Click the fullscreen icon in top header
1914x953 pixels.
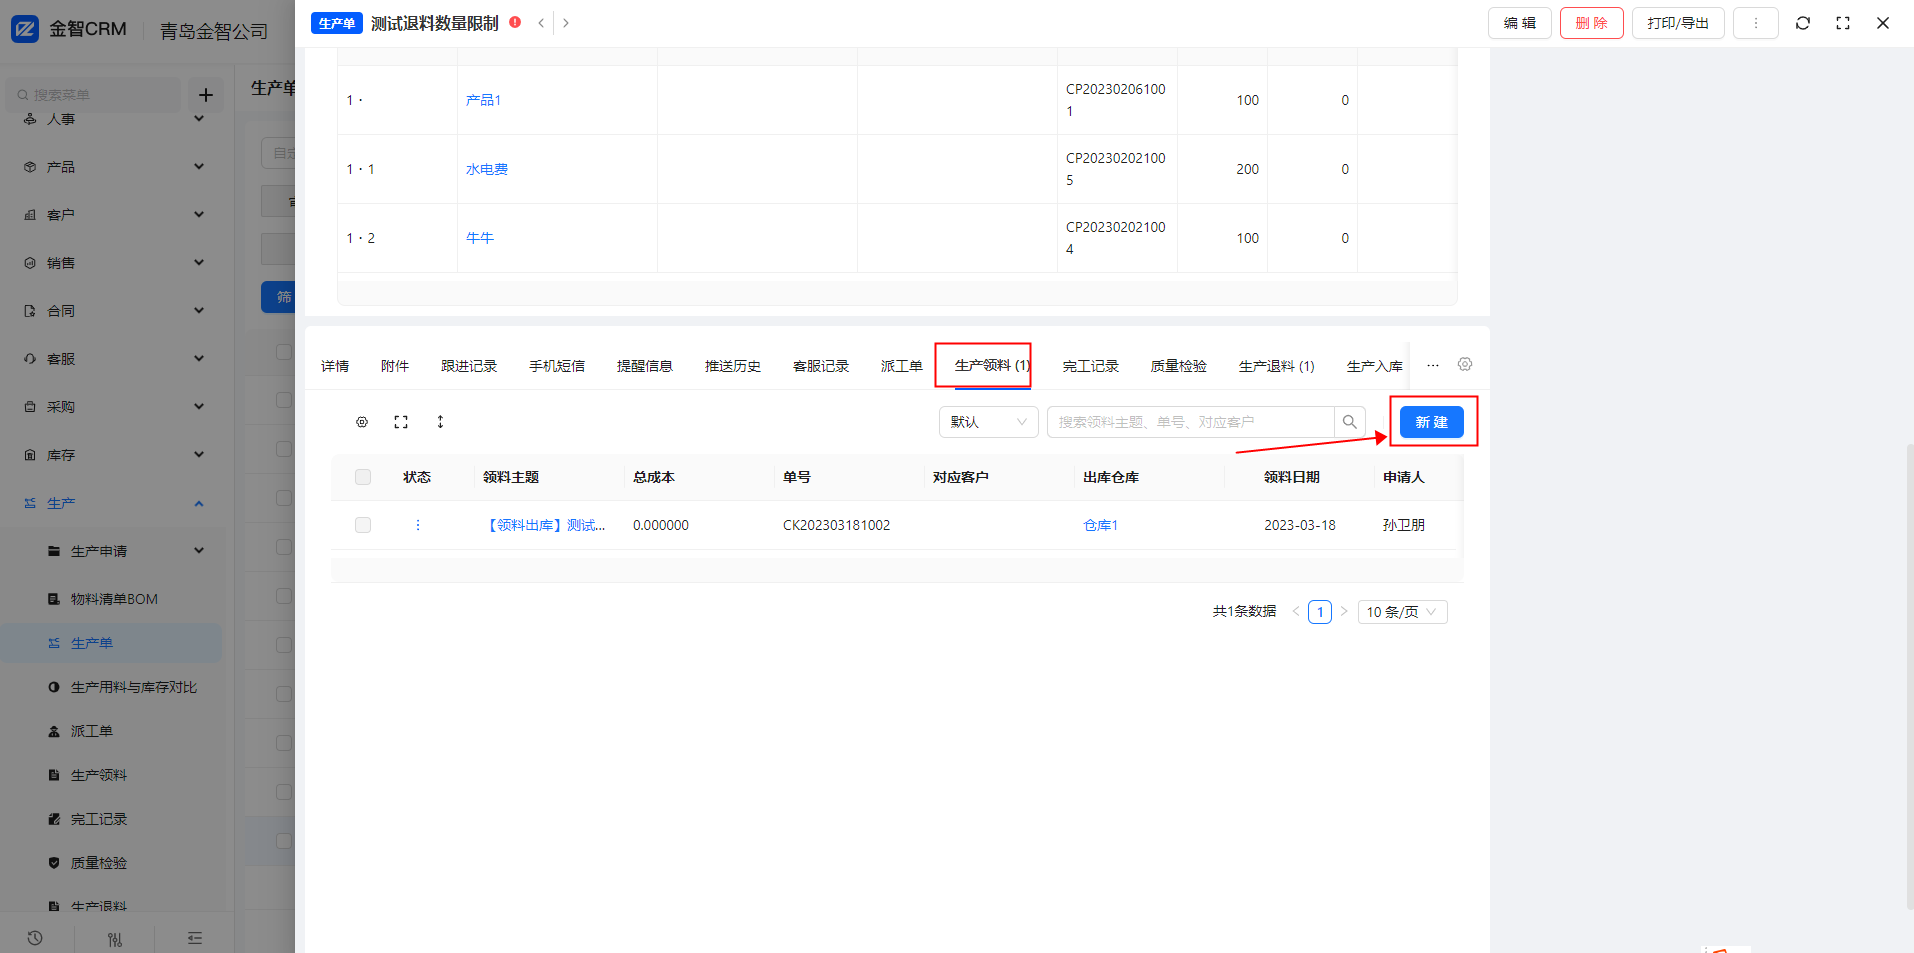1842,23
